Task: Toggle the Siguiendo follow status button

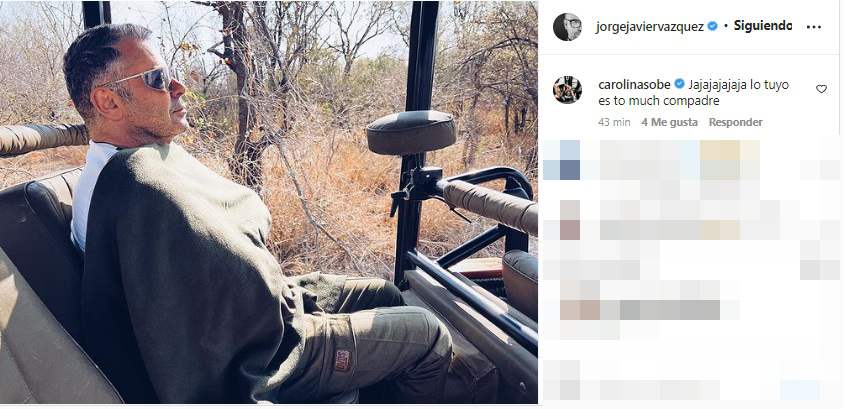Action: pos(764,26)
